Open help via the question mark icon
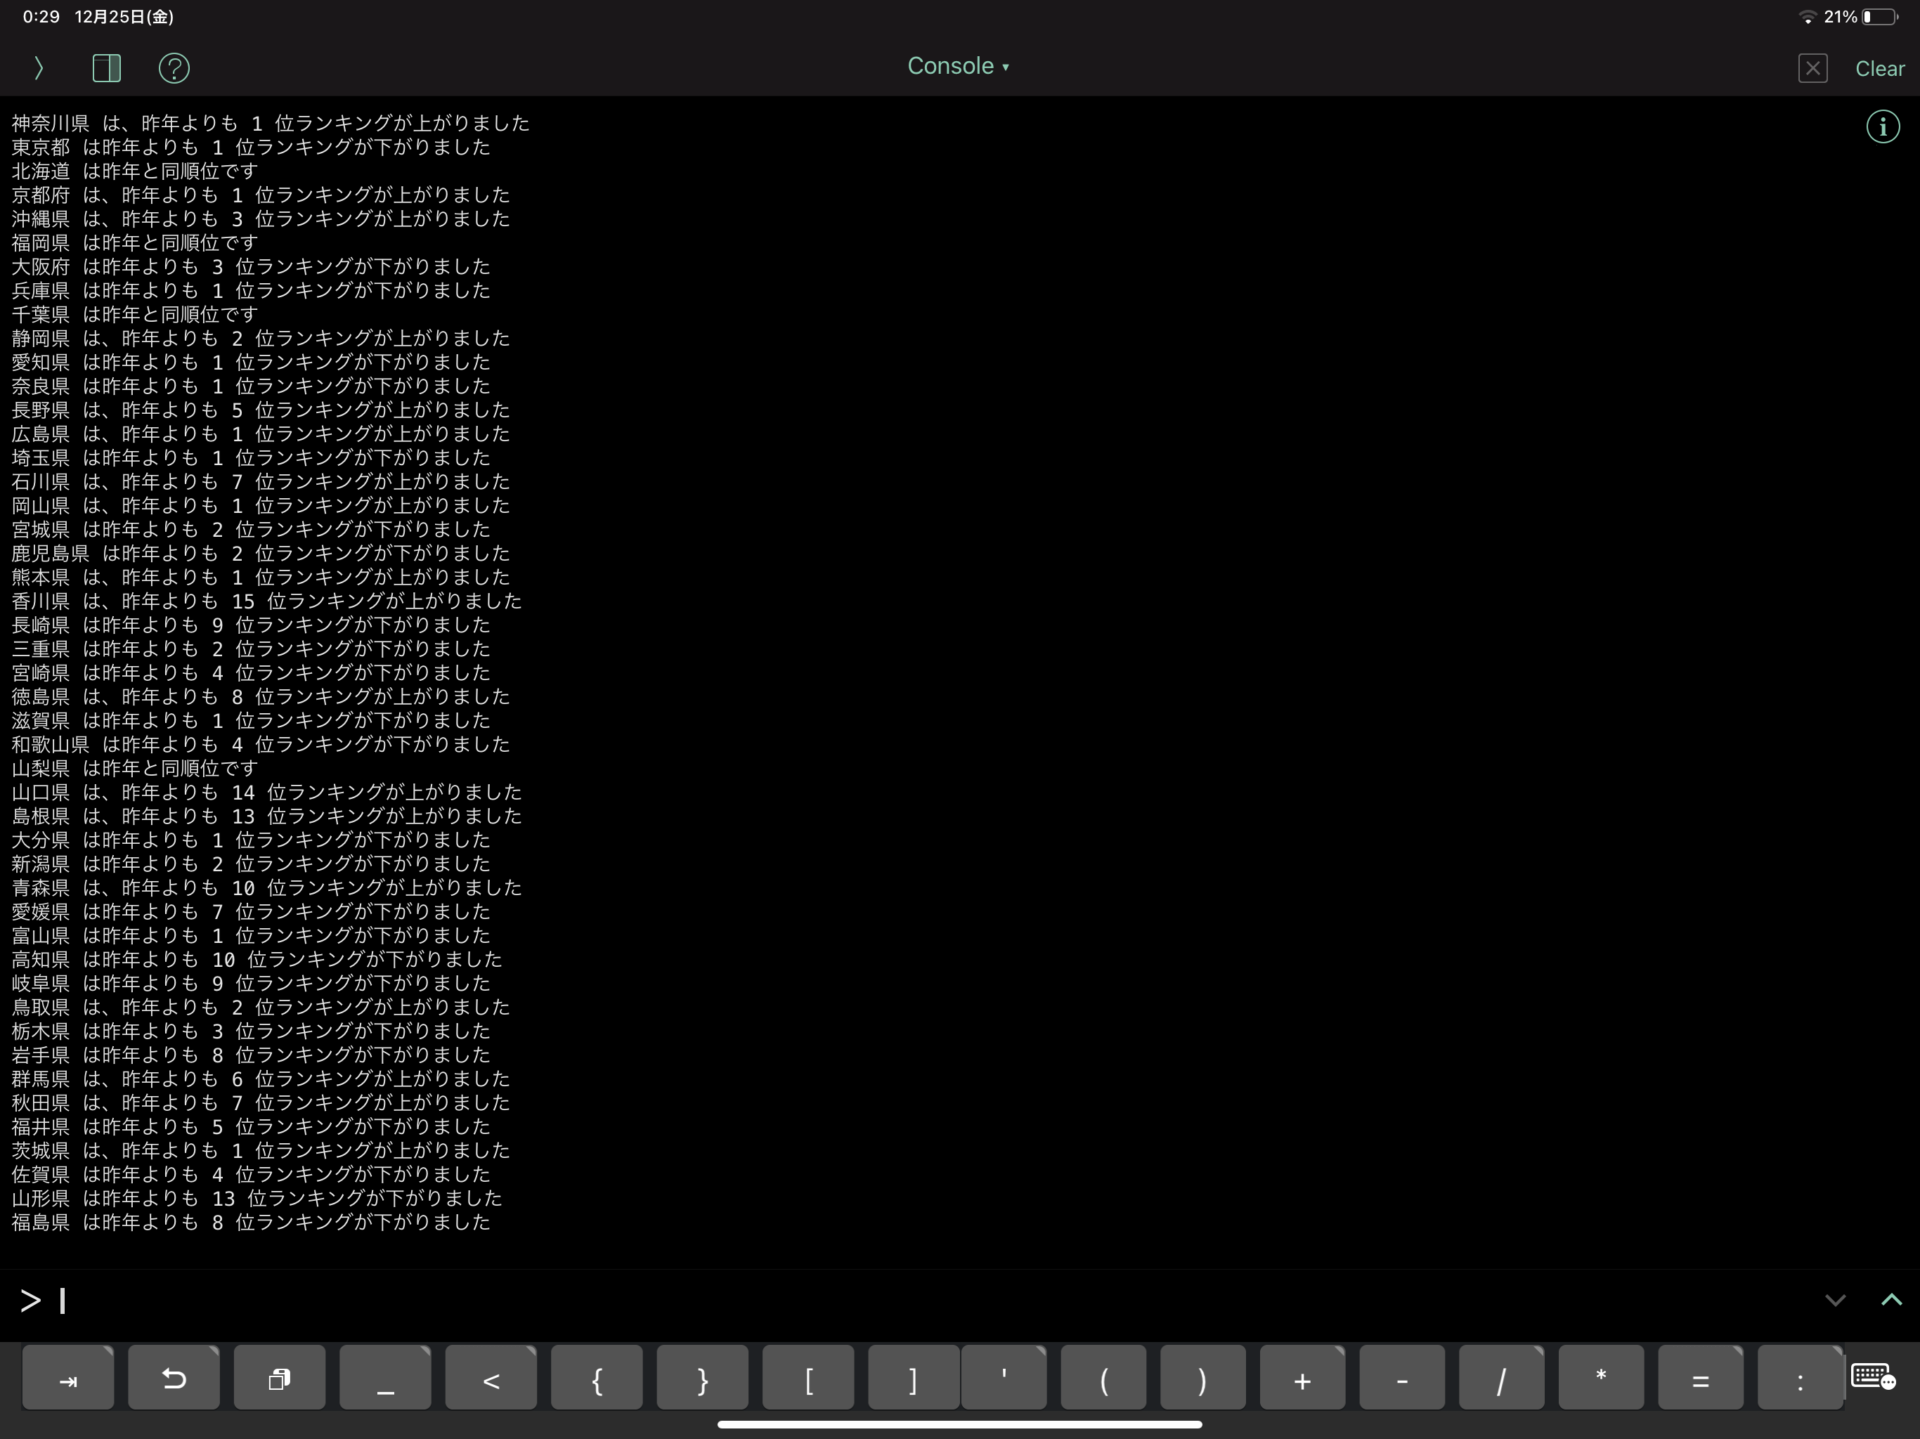Image resolution: width=1920 pixels, height=1439 pixels. point(174,68)
